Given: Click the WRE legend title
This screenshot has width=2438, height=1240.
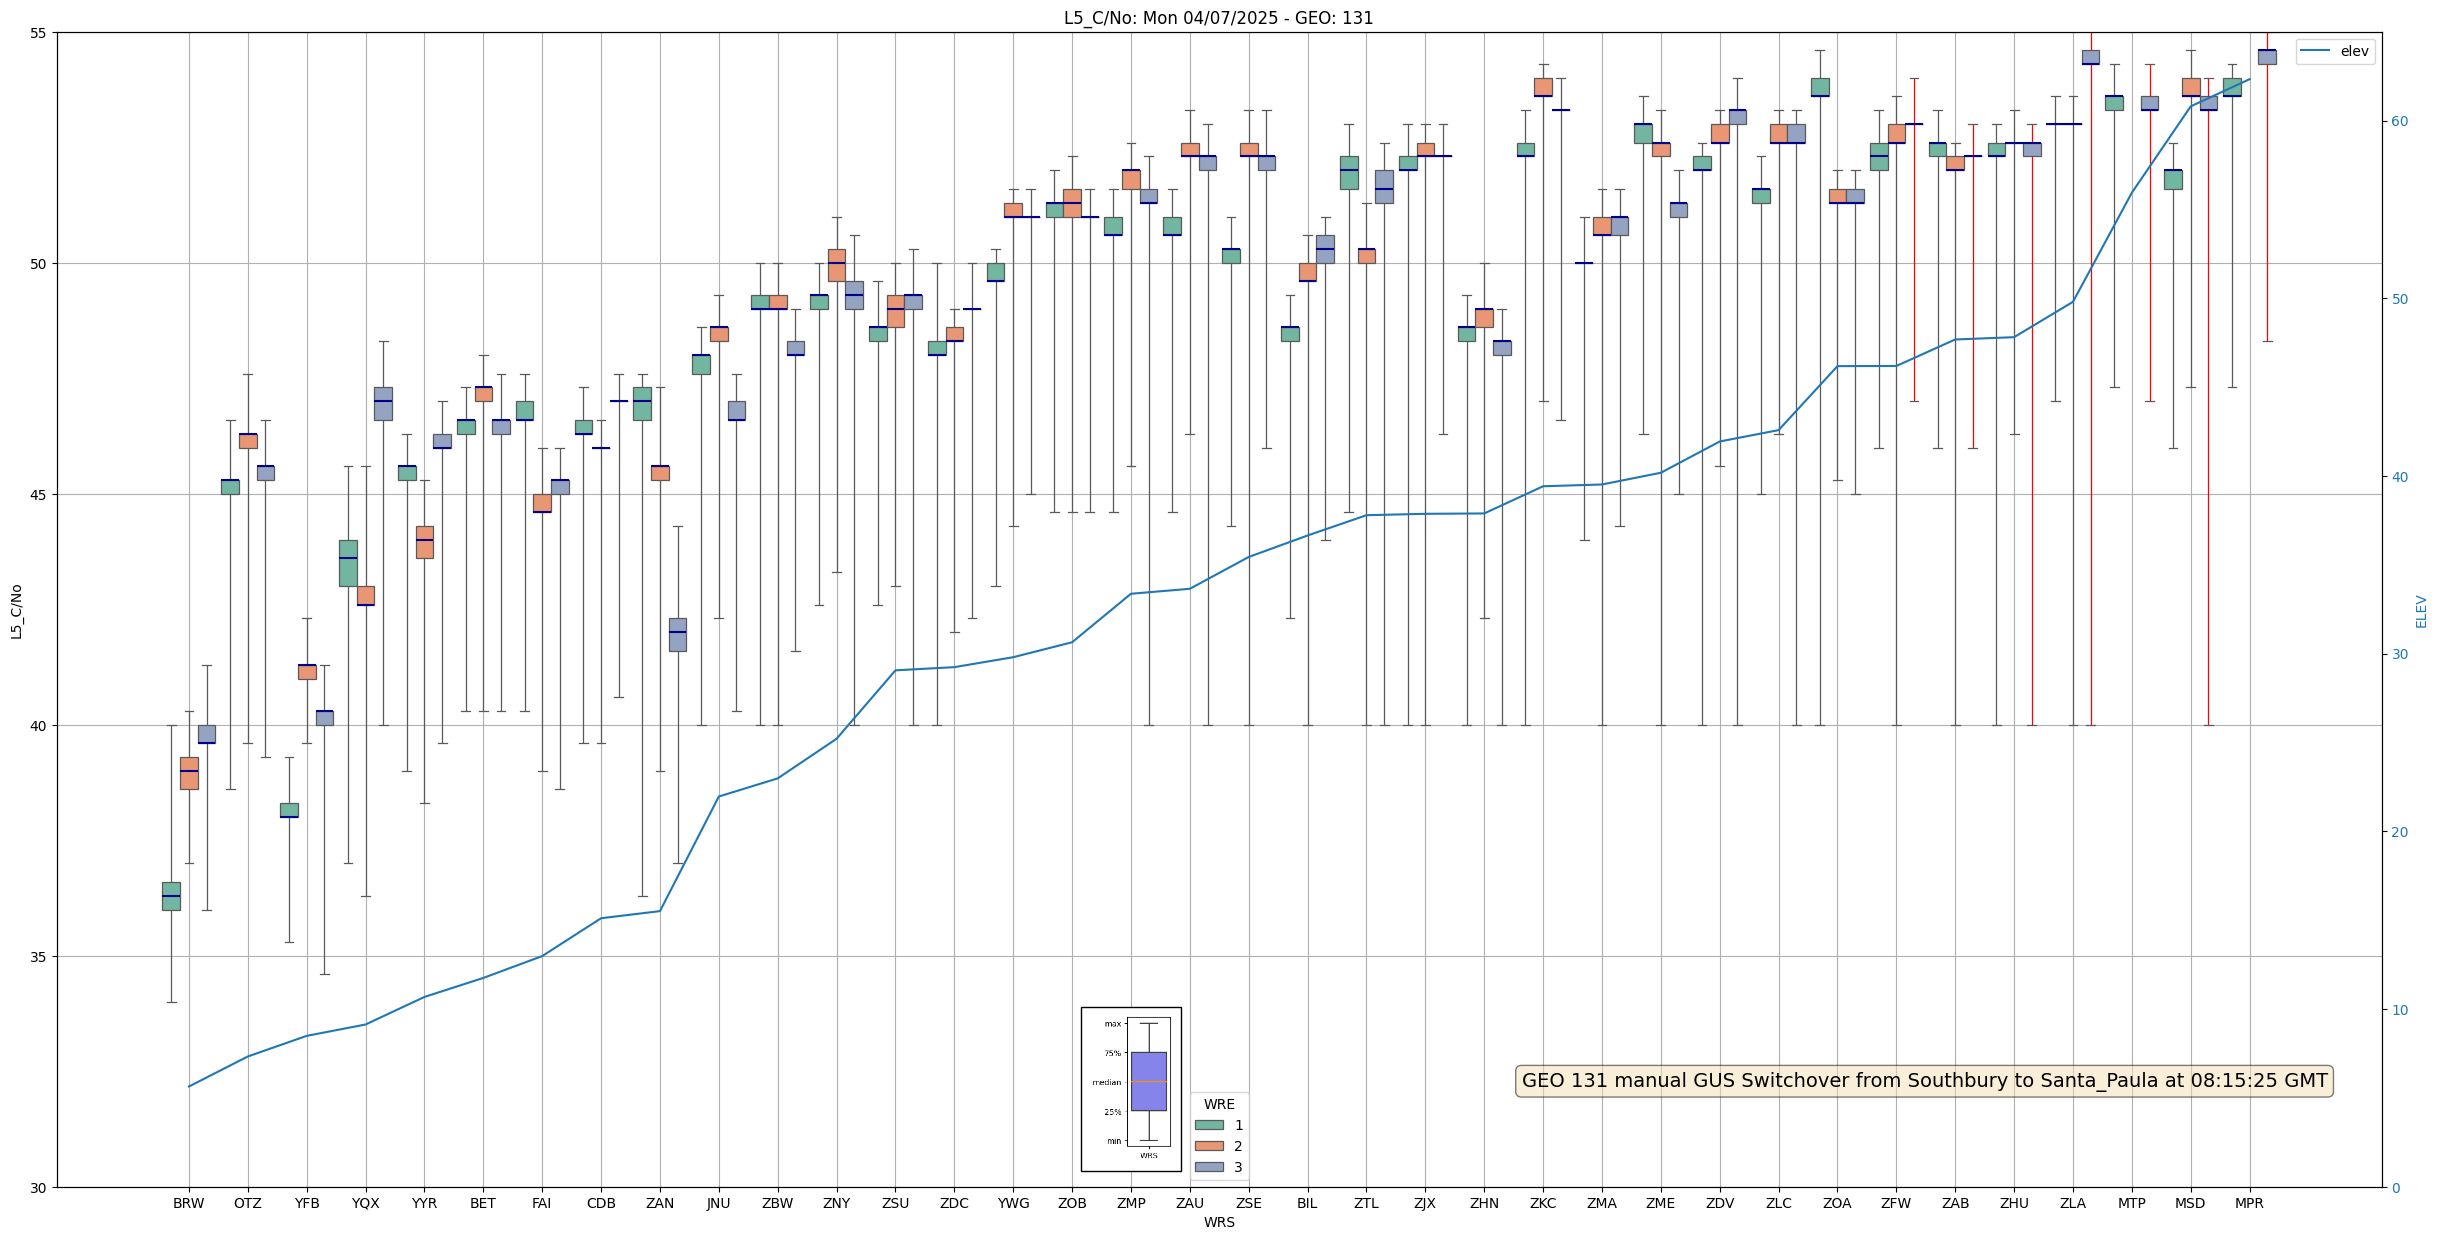Looking at the screenshot, I should coord(1218,1104).
